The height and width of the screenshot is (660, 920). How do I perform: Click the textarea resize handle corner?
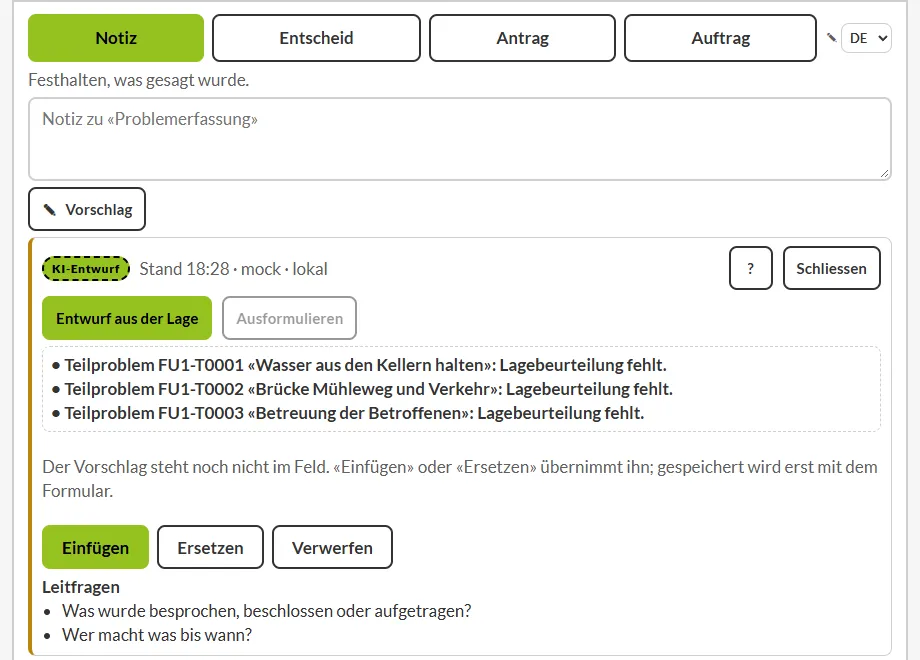coord(885,173)
